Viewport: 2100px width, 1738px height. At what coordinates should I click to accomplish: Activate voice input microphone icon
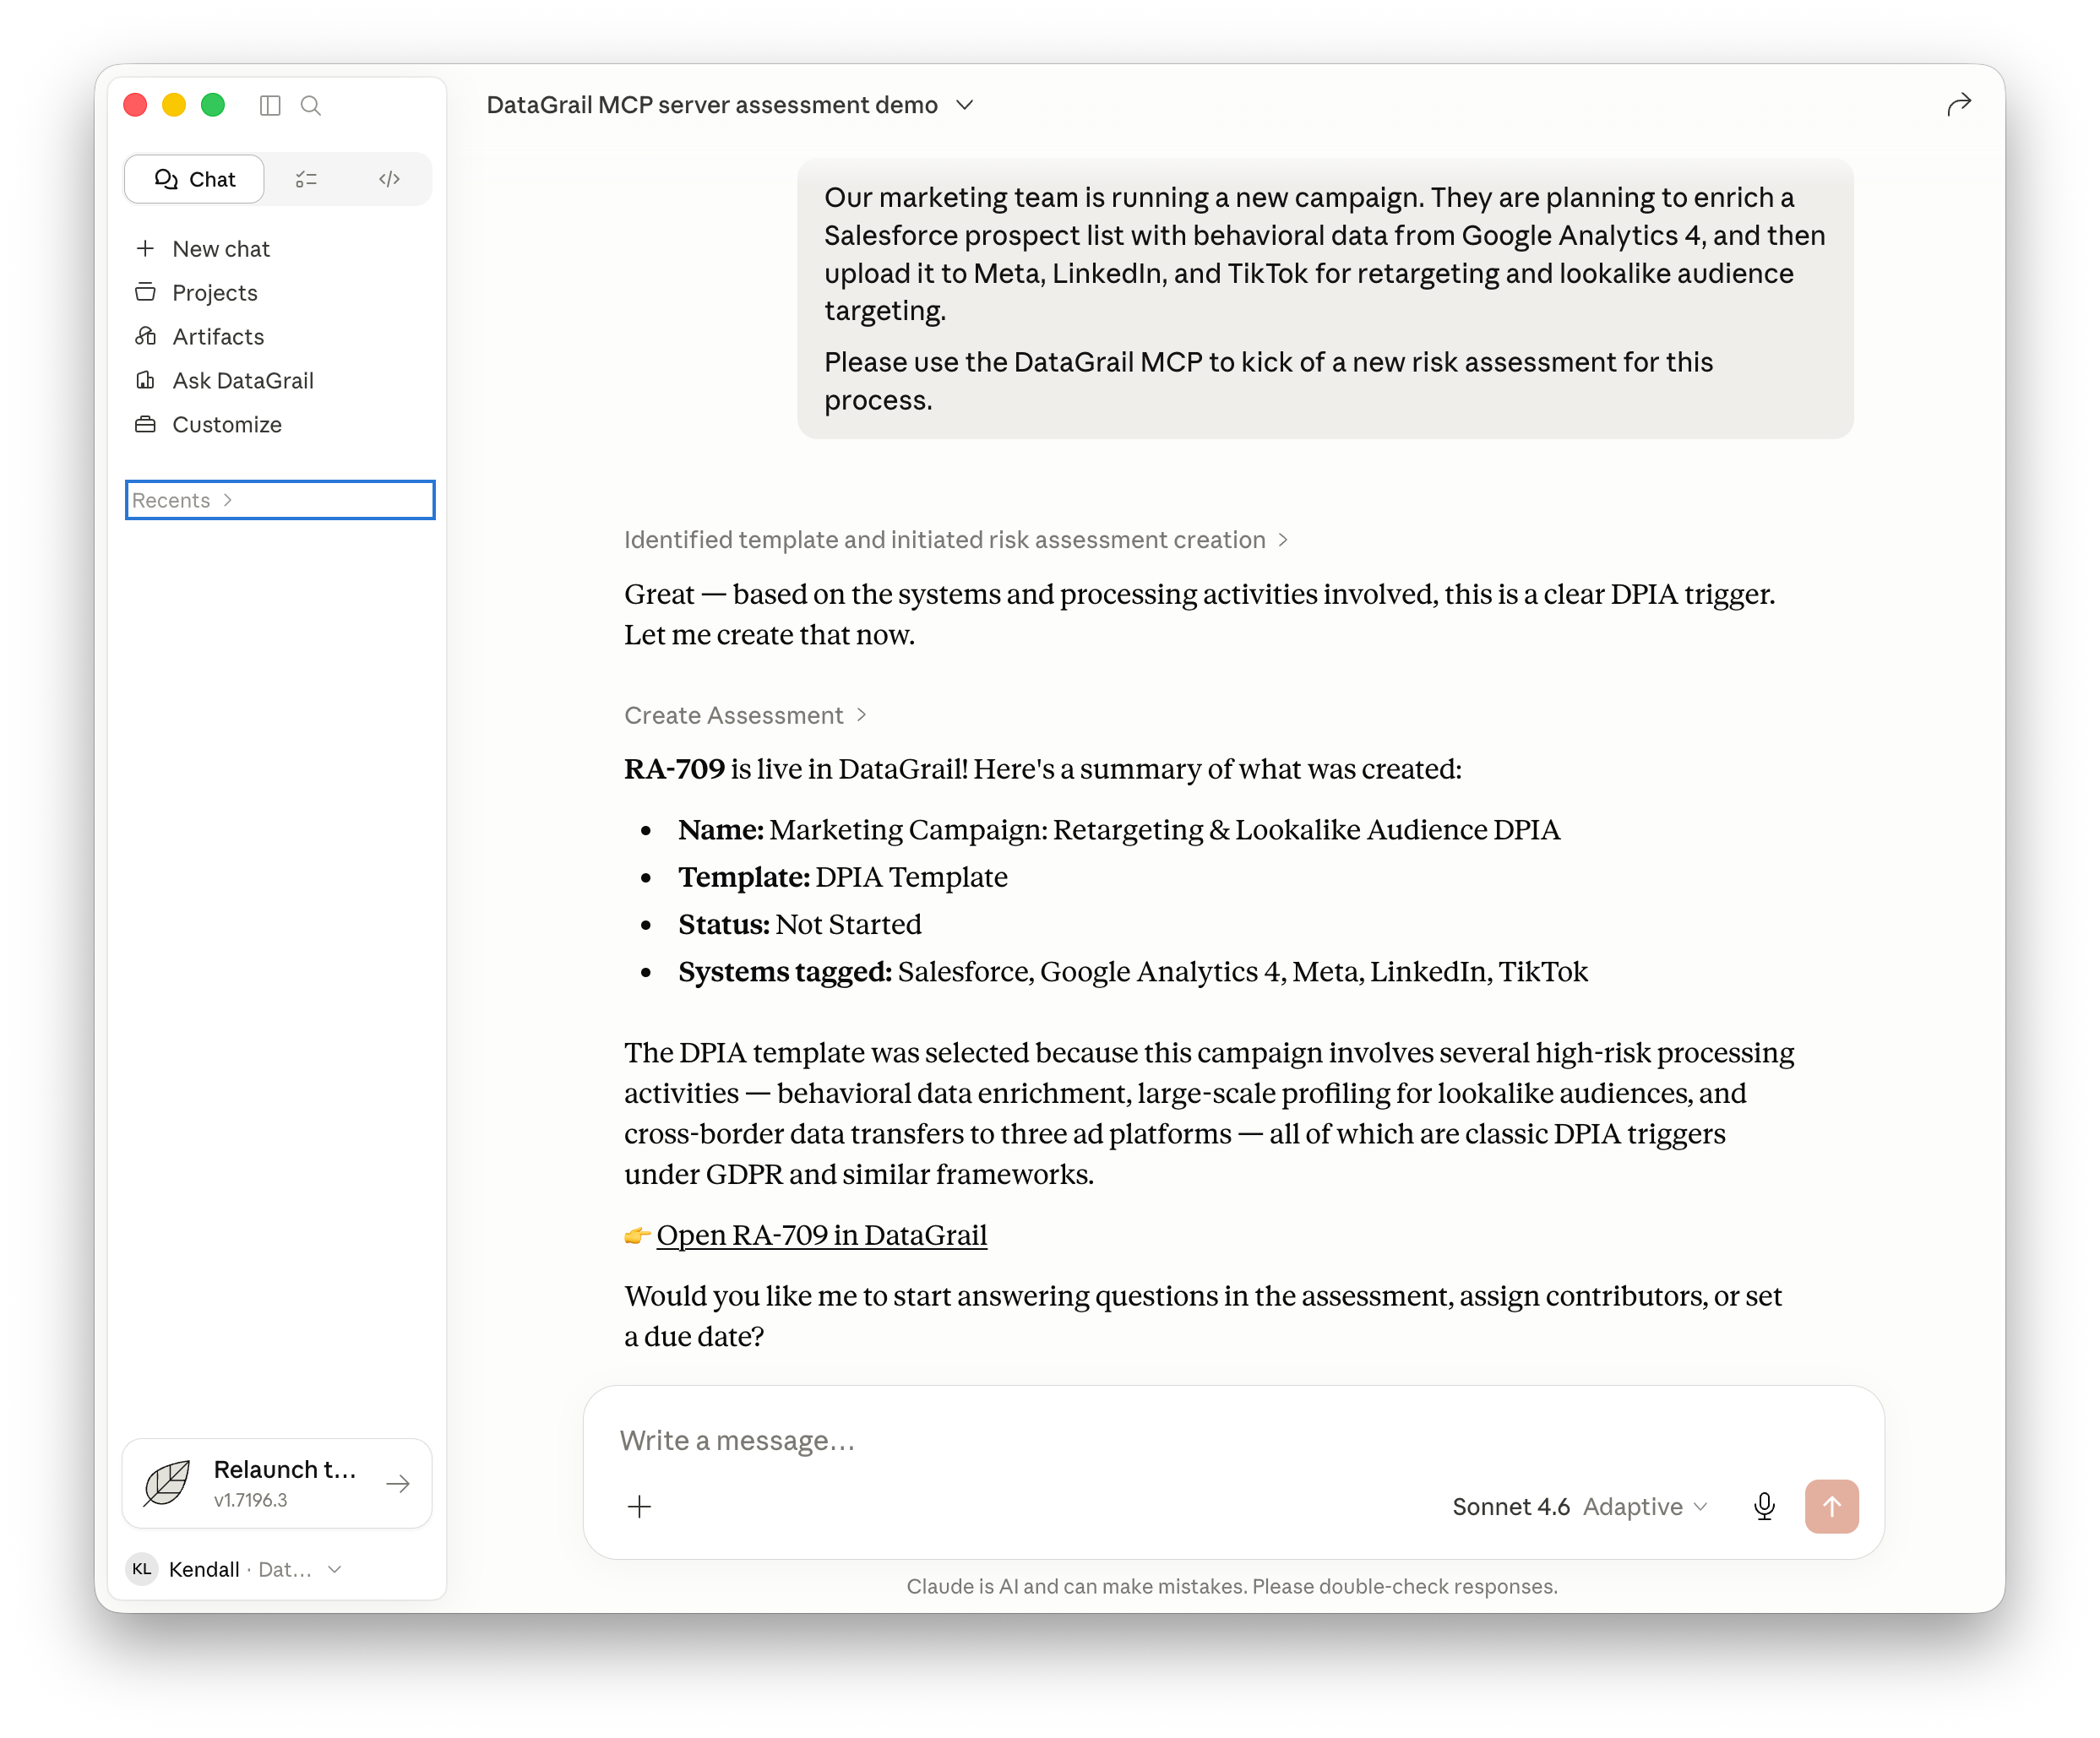click(x=1765, y=1507)
